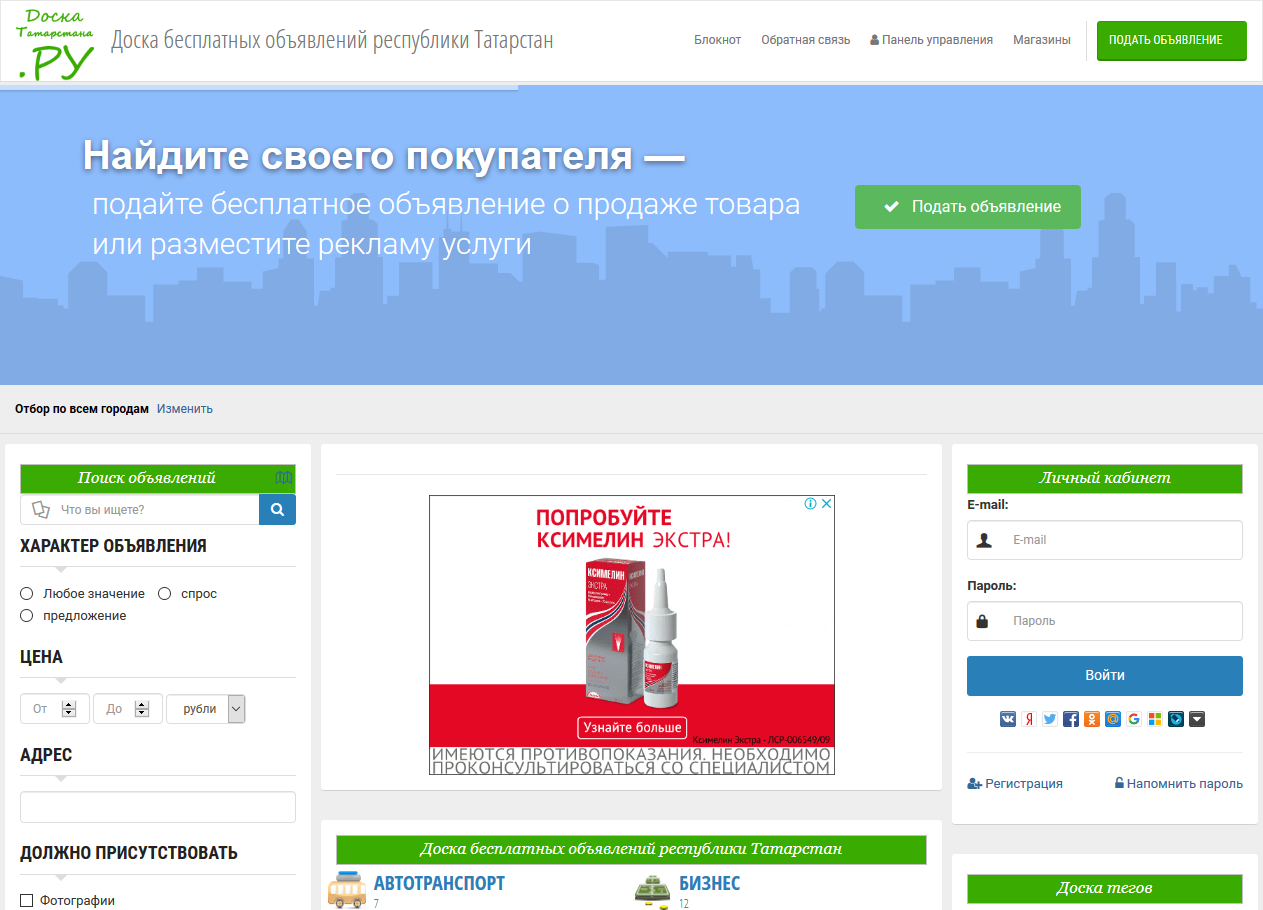Screen dimensions: 1263x910
Task: Select the 'спрос' radio option
Action: point(165,594)
